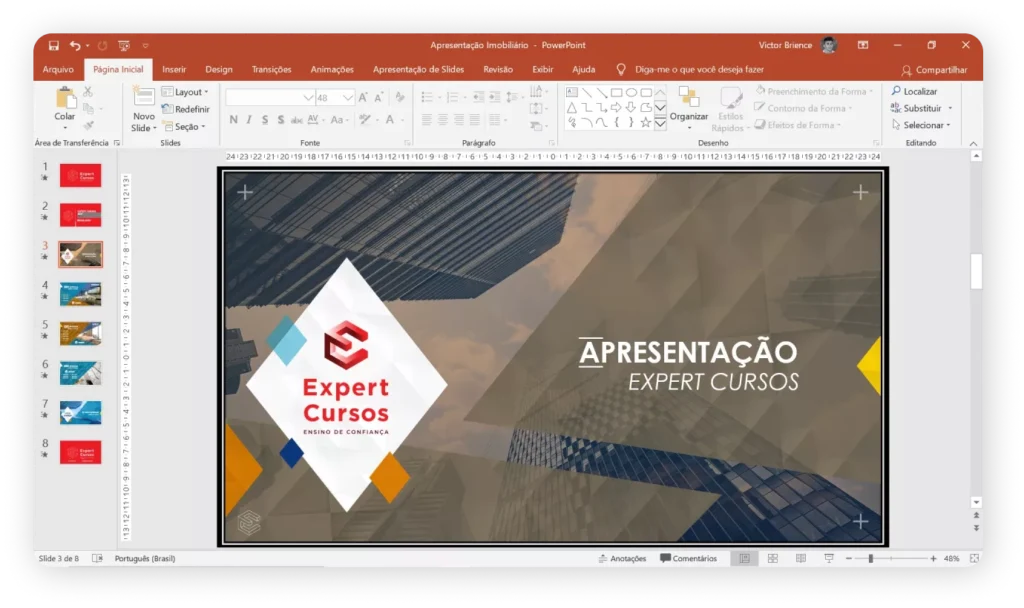
Task: Select the star shape in shapes gallery
Action: (x=646, y=122)
